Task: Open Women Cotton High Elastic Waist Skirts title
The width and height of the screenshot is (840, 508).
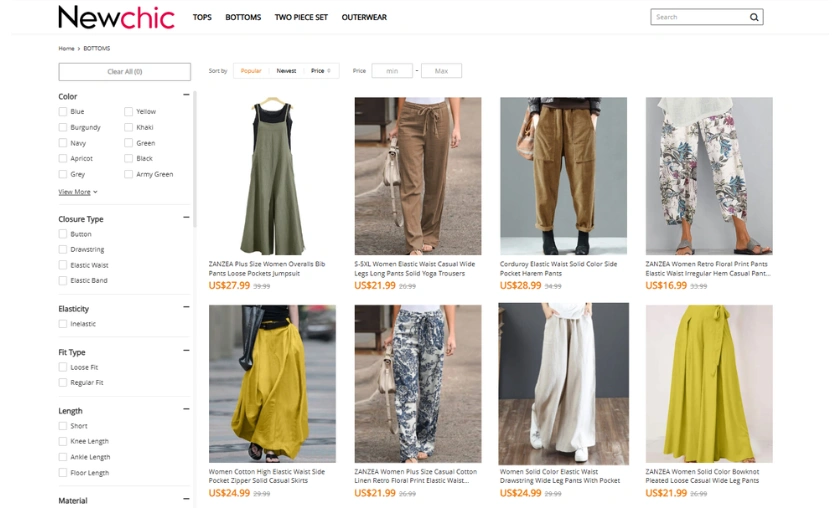Action: (x=267, y=476)
